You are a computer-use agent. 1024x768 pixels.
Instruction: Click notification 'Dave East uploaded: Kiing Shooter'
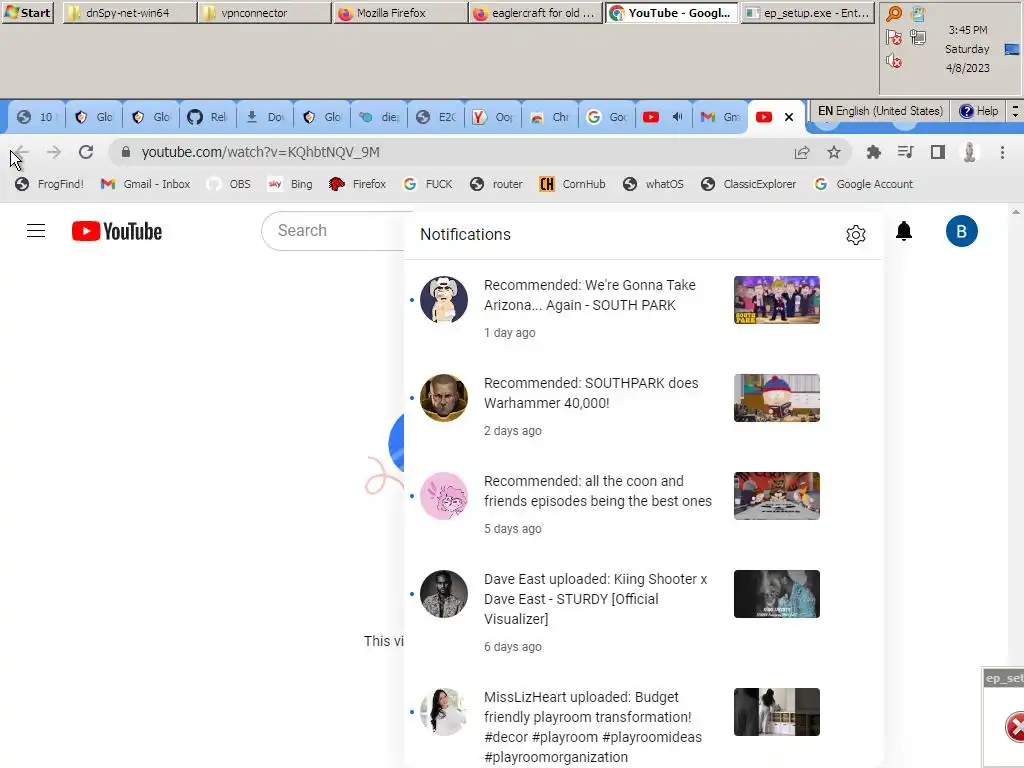pos(596,599)
